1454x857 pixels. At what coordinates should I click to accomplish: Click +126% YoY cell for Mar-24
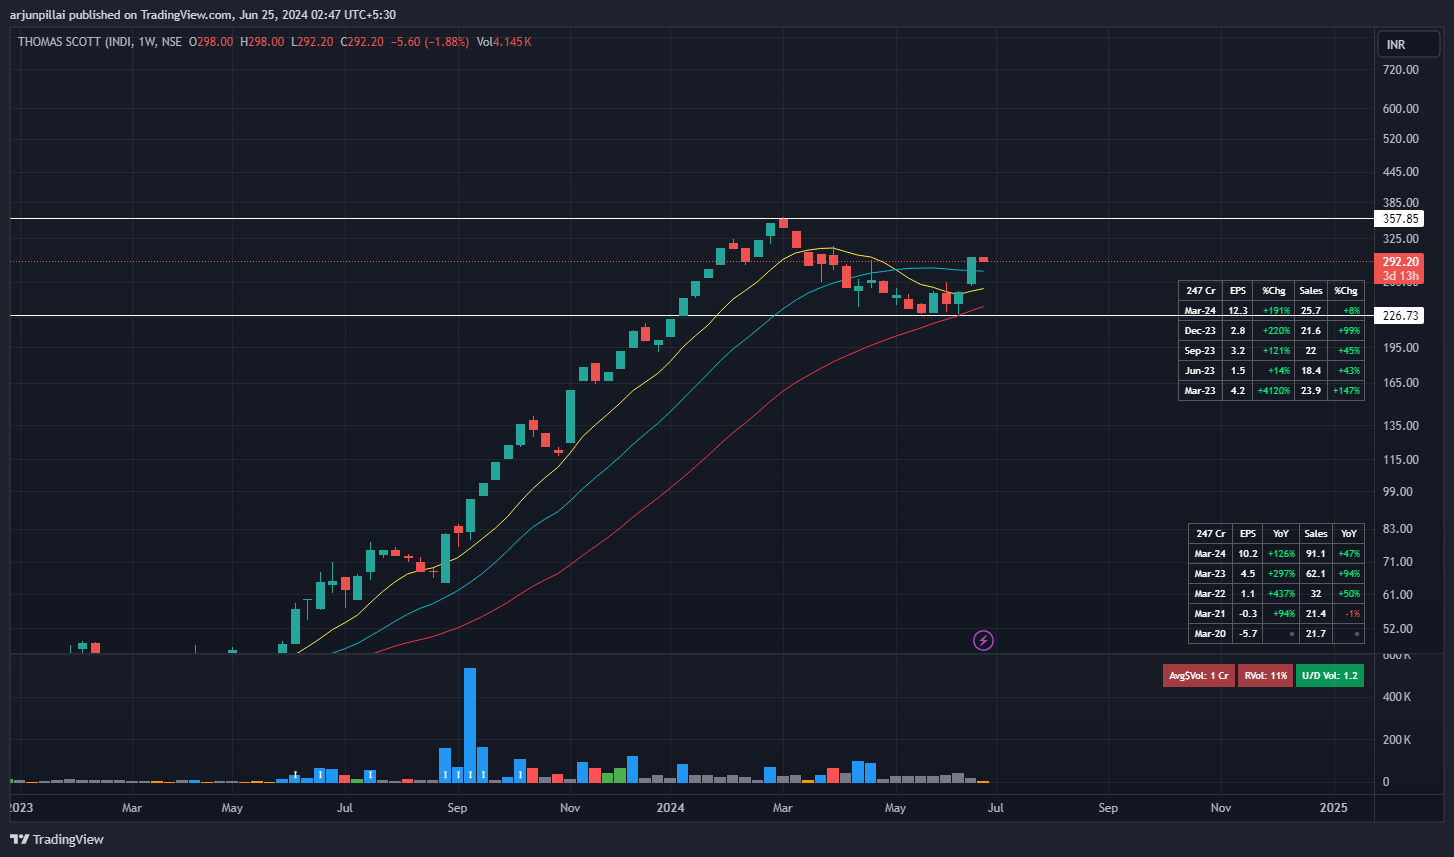(1281, 553)
